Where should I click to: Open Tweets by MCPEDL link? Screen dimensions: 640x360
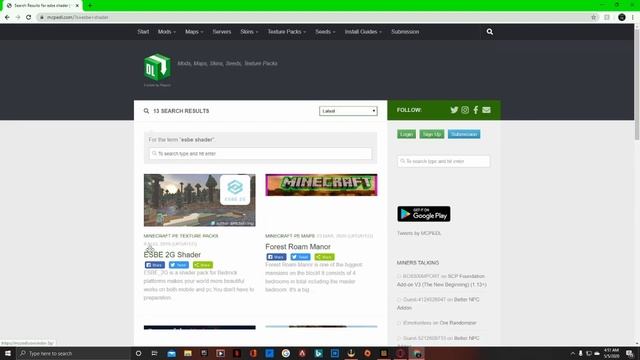[419, 233]
